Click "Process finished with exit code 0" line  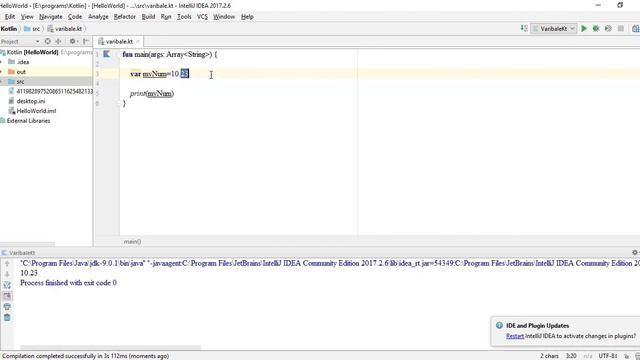[x=68, y=282]
